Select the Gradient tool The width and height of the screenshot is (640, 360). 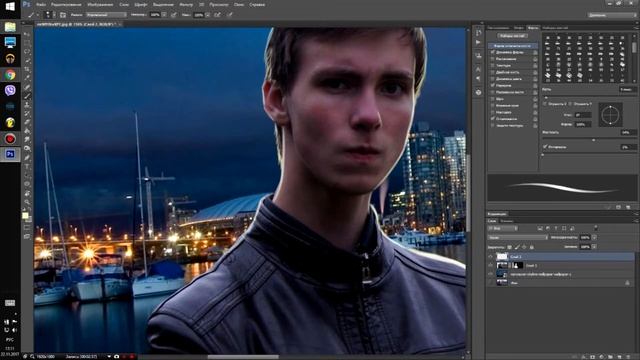click(27, 131)
